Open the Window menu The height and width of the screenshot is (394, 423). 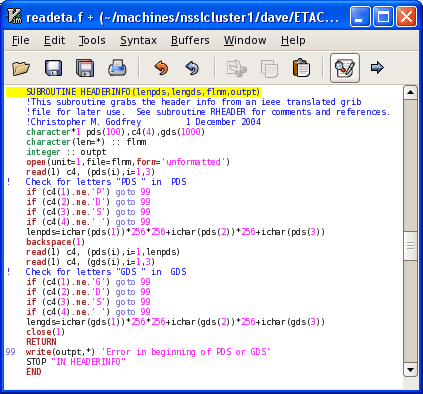pos(245,40)
